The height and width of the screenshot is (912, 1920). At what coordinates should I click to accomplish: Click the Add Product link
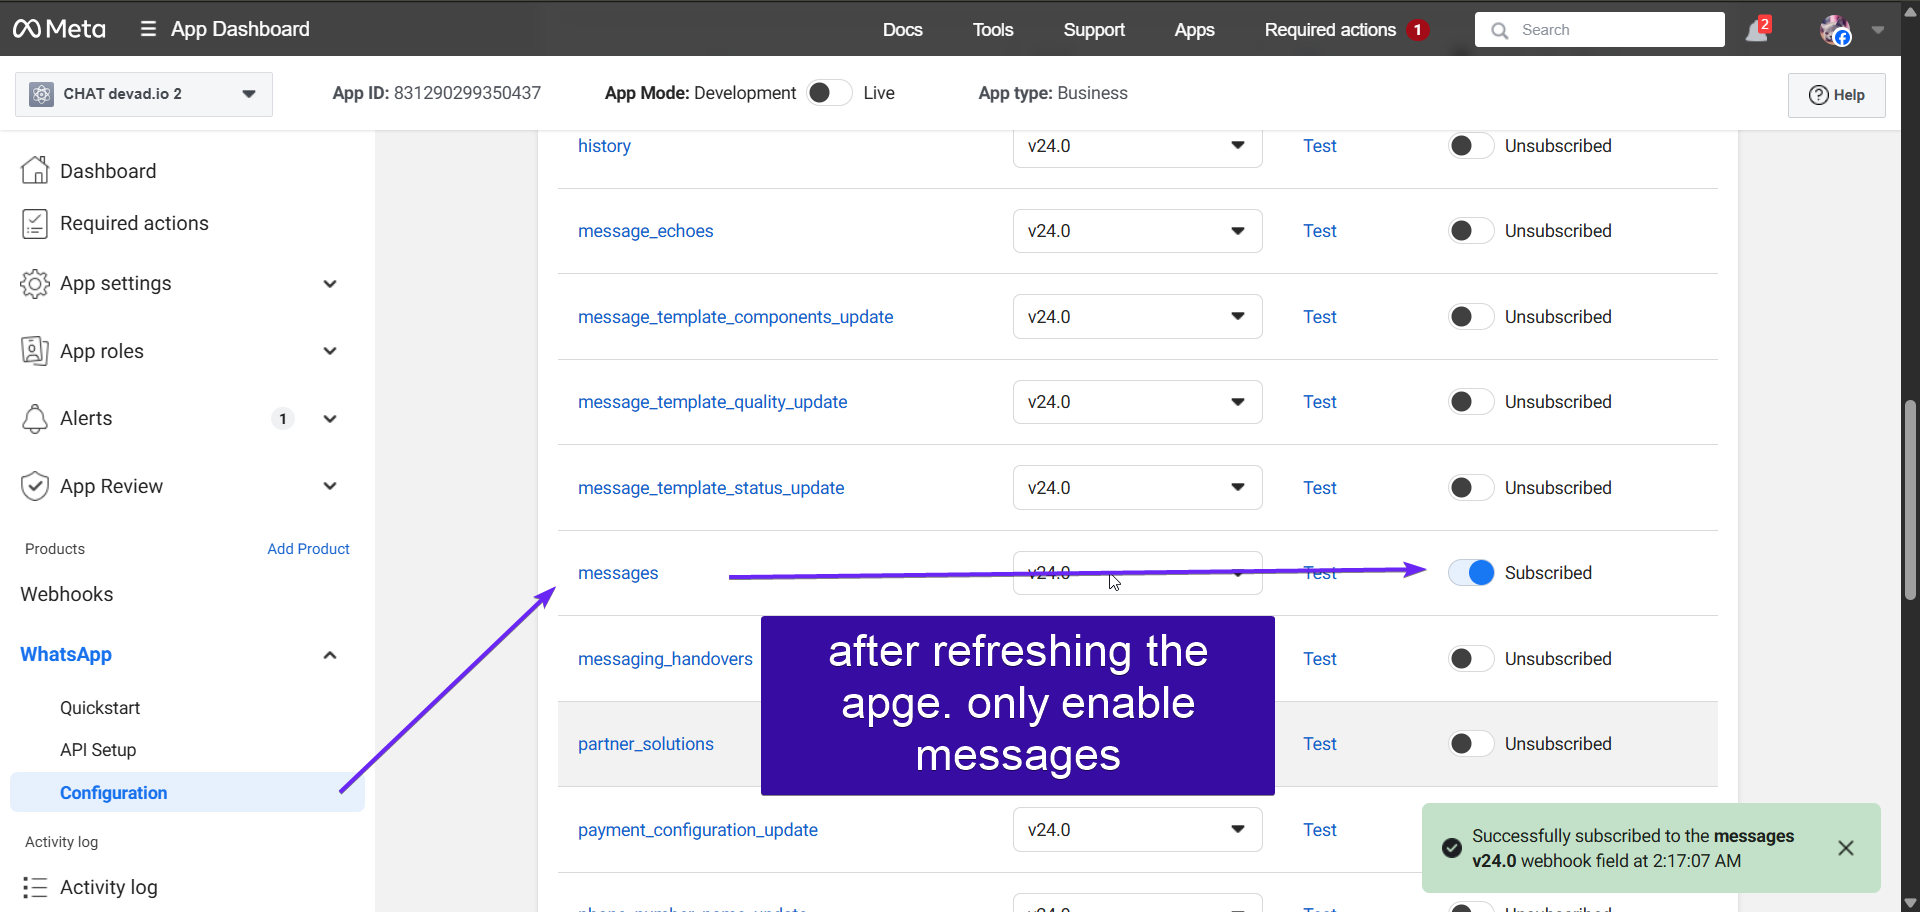tap(308, 549)
